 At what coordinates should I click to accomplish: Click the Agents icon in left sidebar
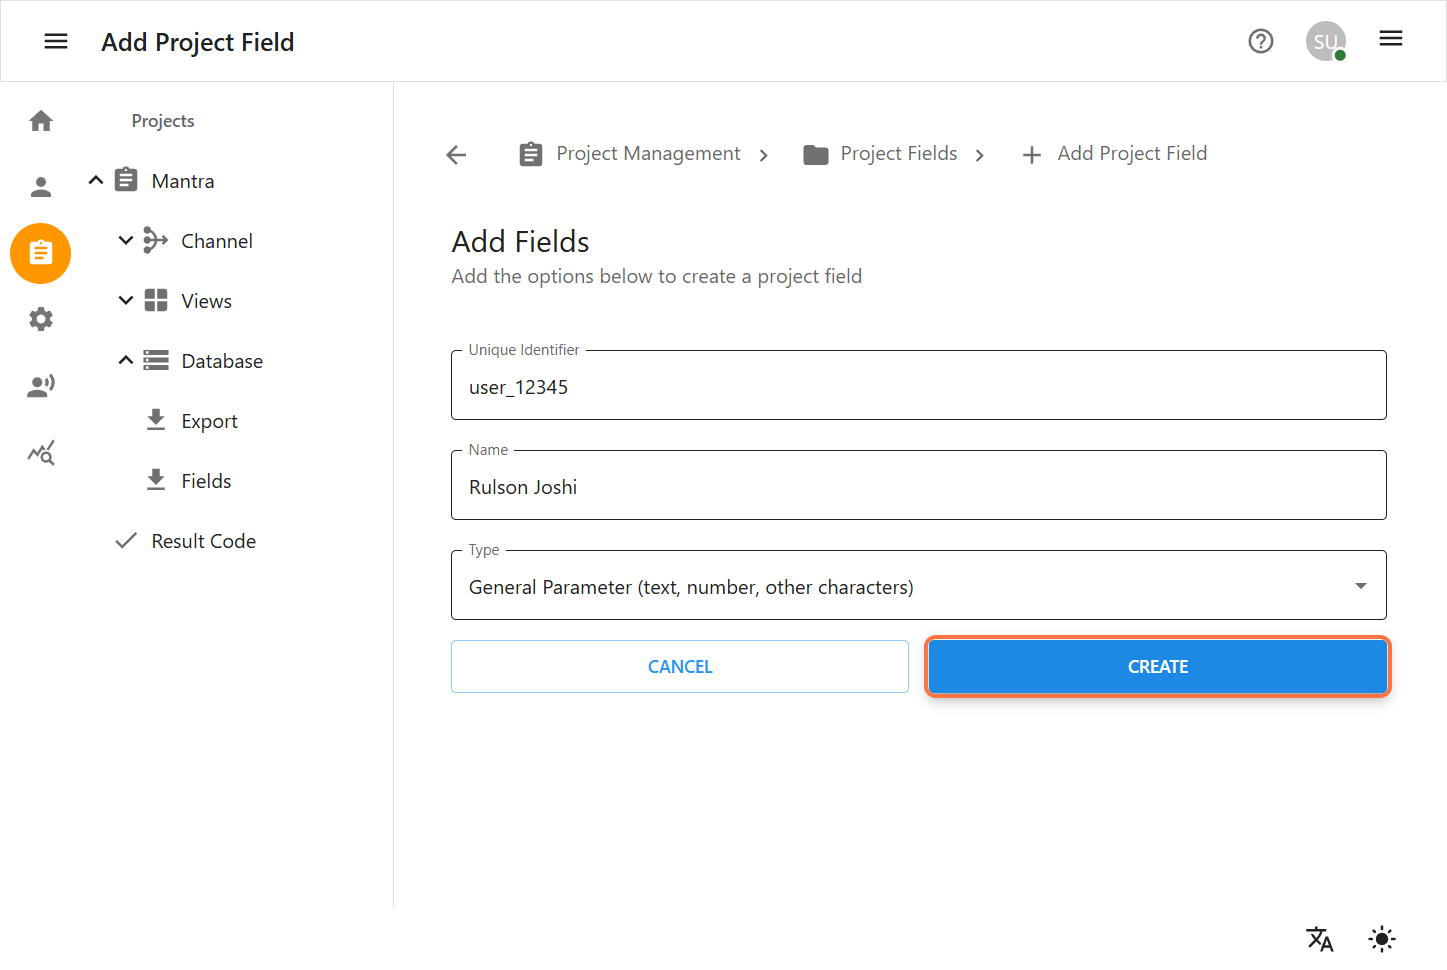pyautogui.click(x=40, y=385)
